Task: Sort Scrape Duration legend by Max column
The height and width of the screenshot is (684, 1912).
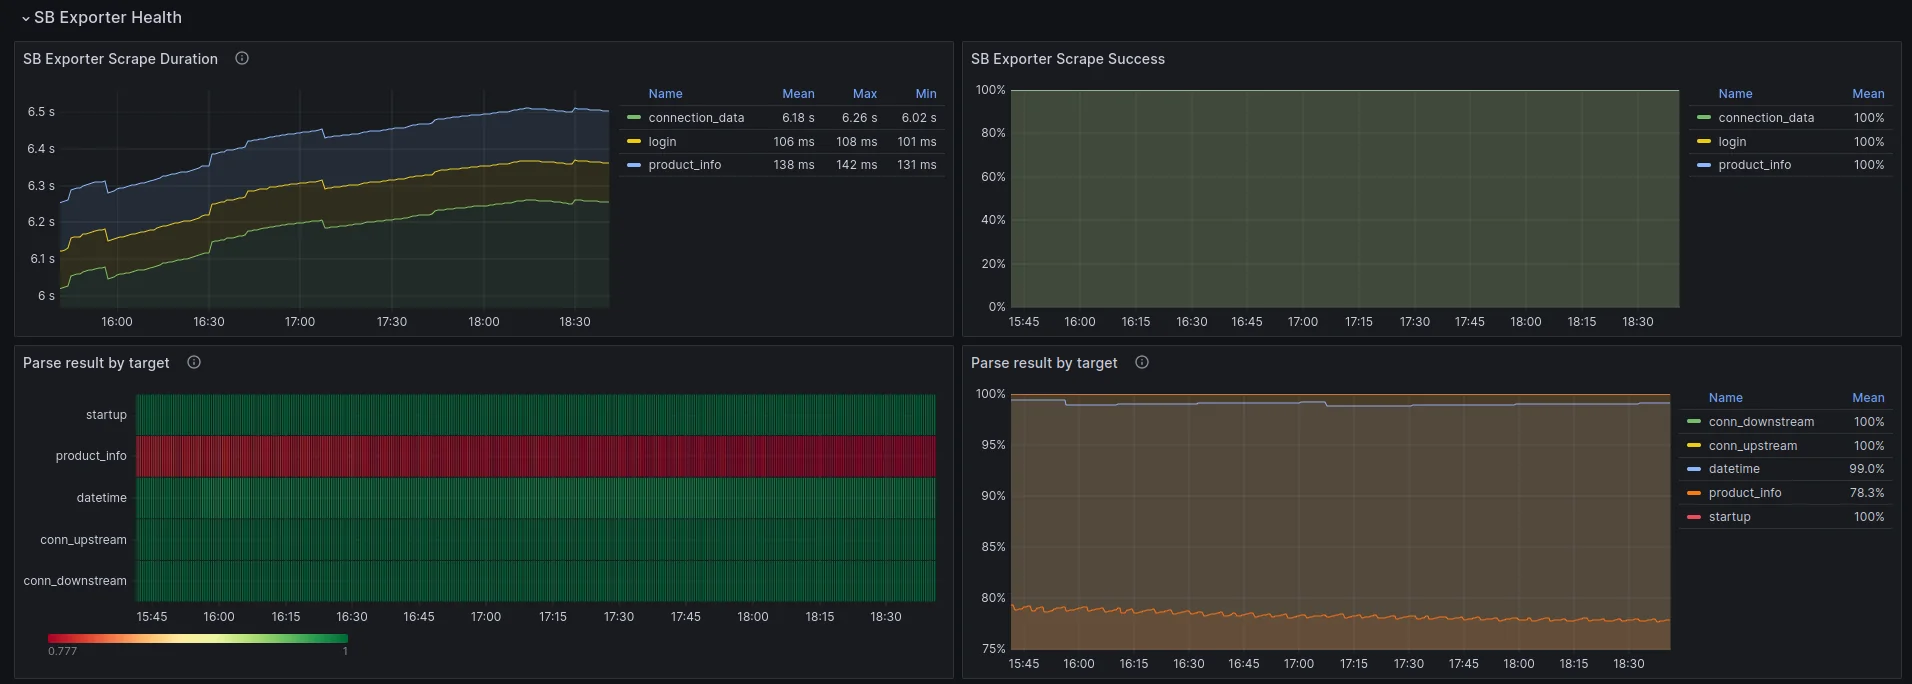Action: click(864, 94)
